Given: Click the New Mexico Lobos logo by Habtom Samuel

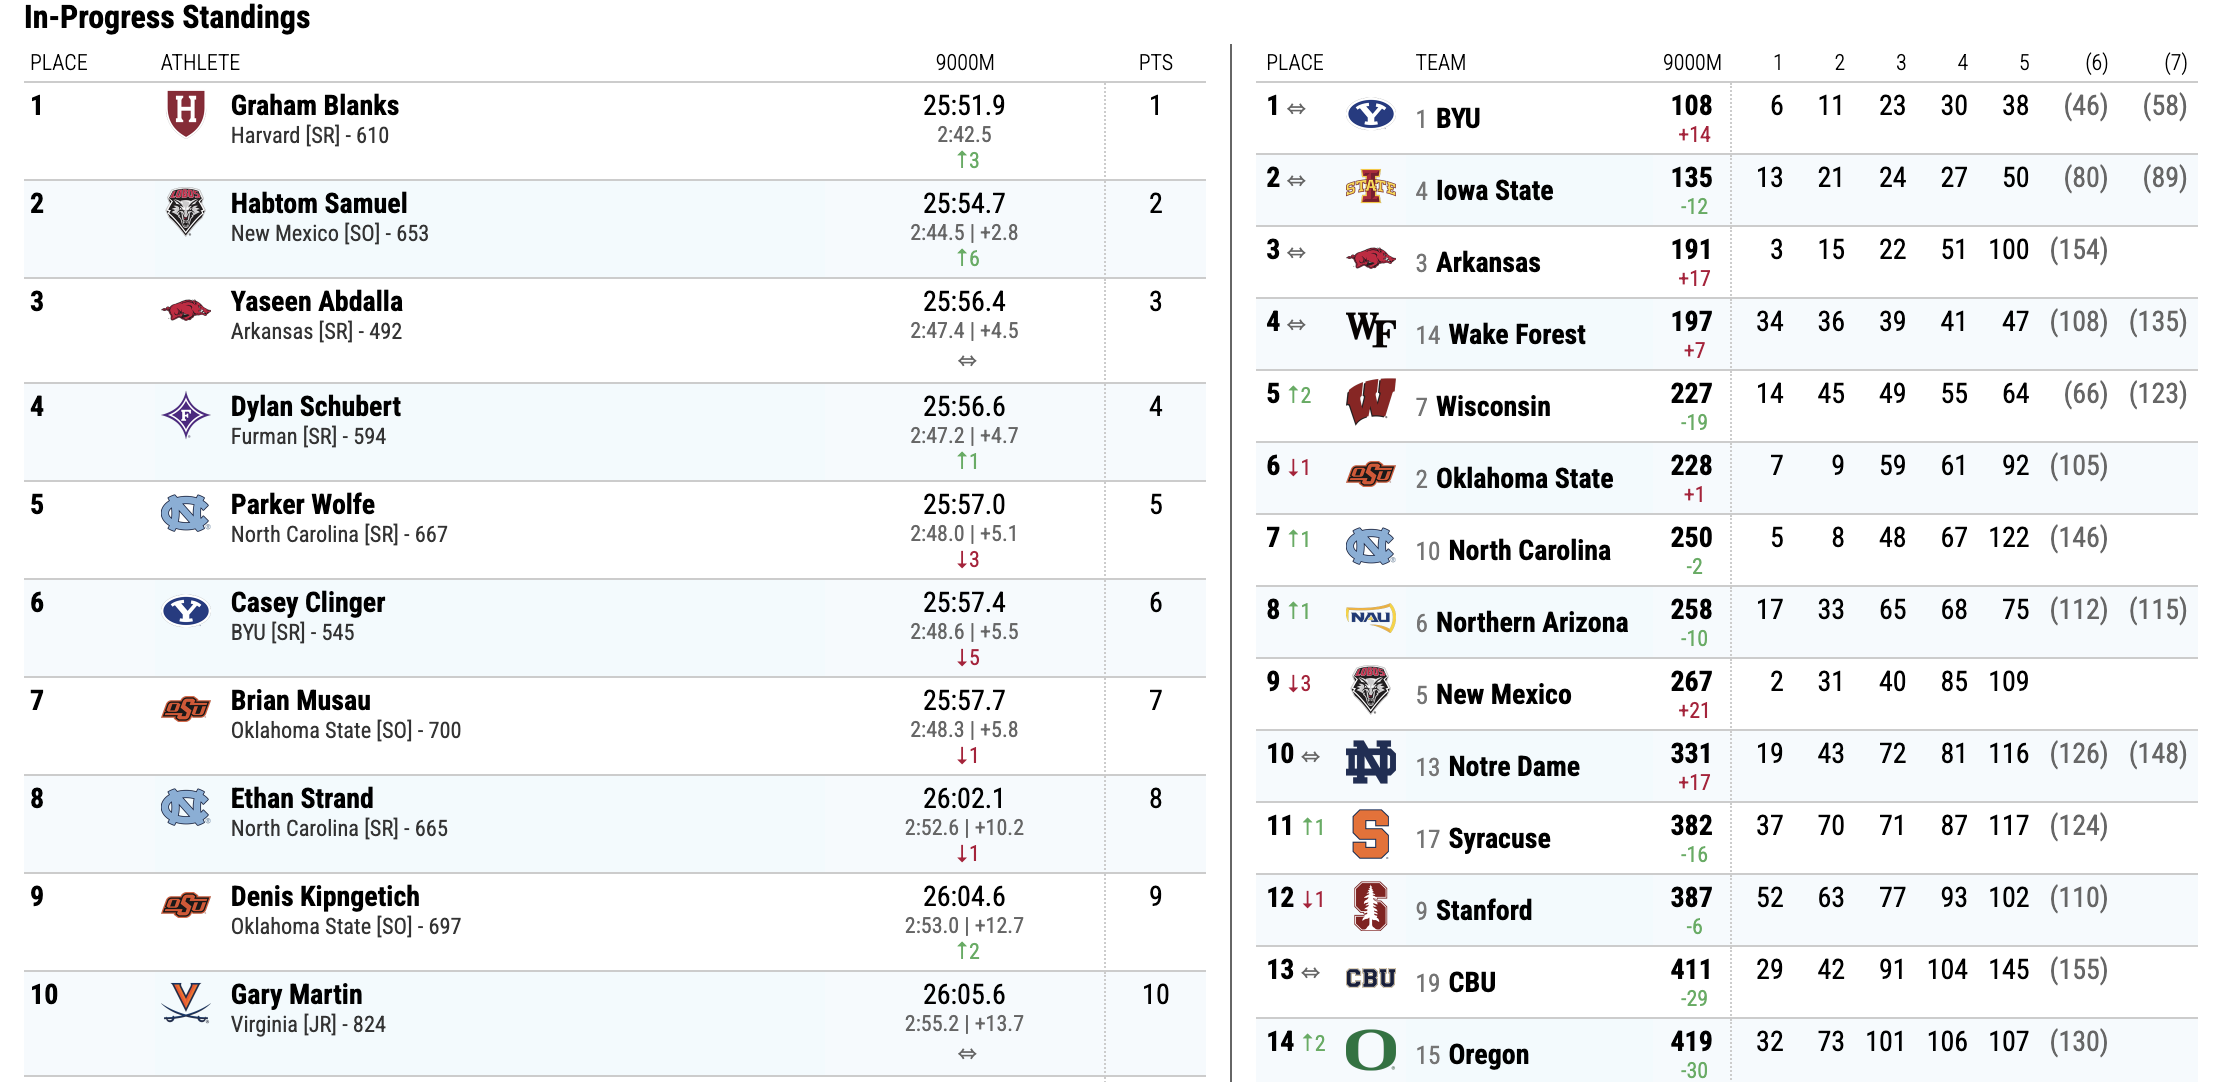Looking at the screenshot, I should coord(185,212).
